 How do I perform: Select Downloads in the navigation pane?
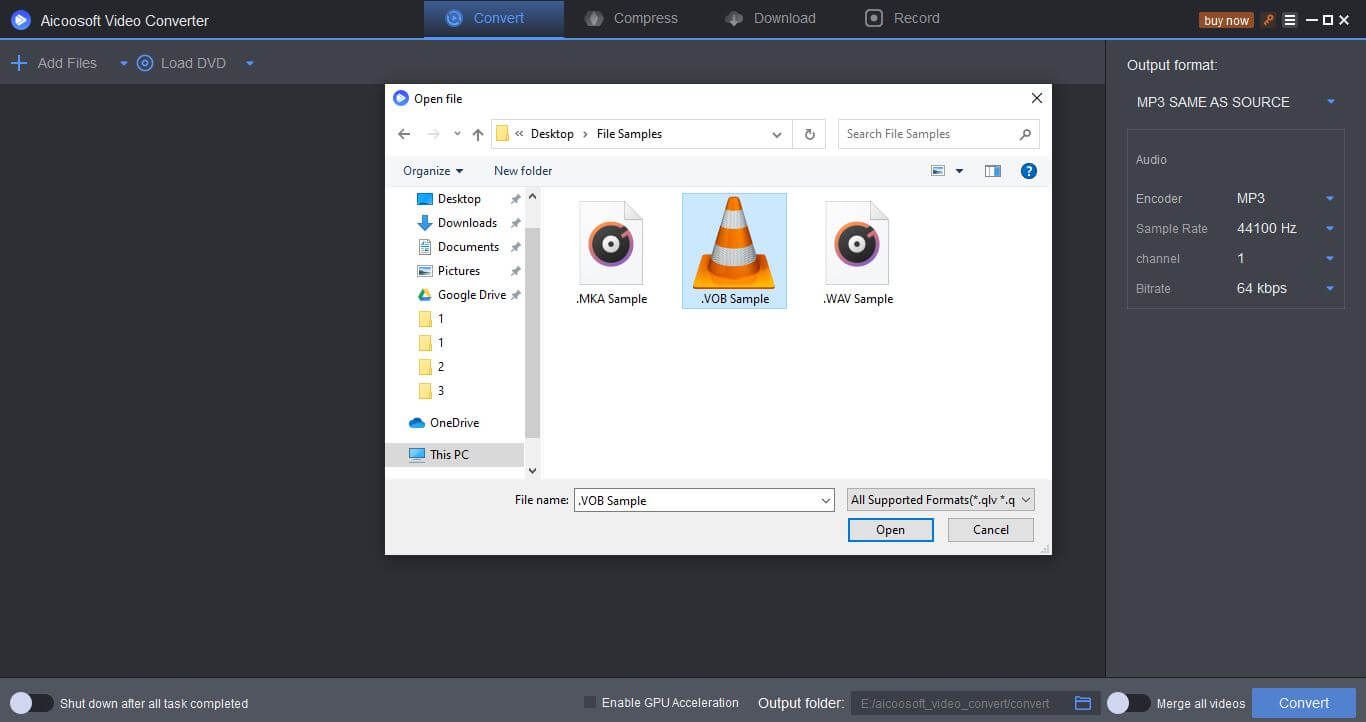coord(467,223)
